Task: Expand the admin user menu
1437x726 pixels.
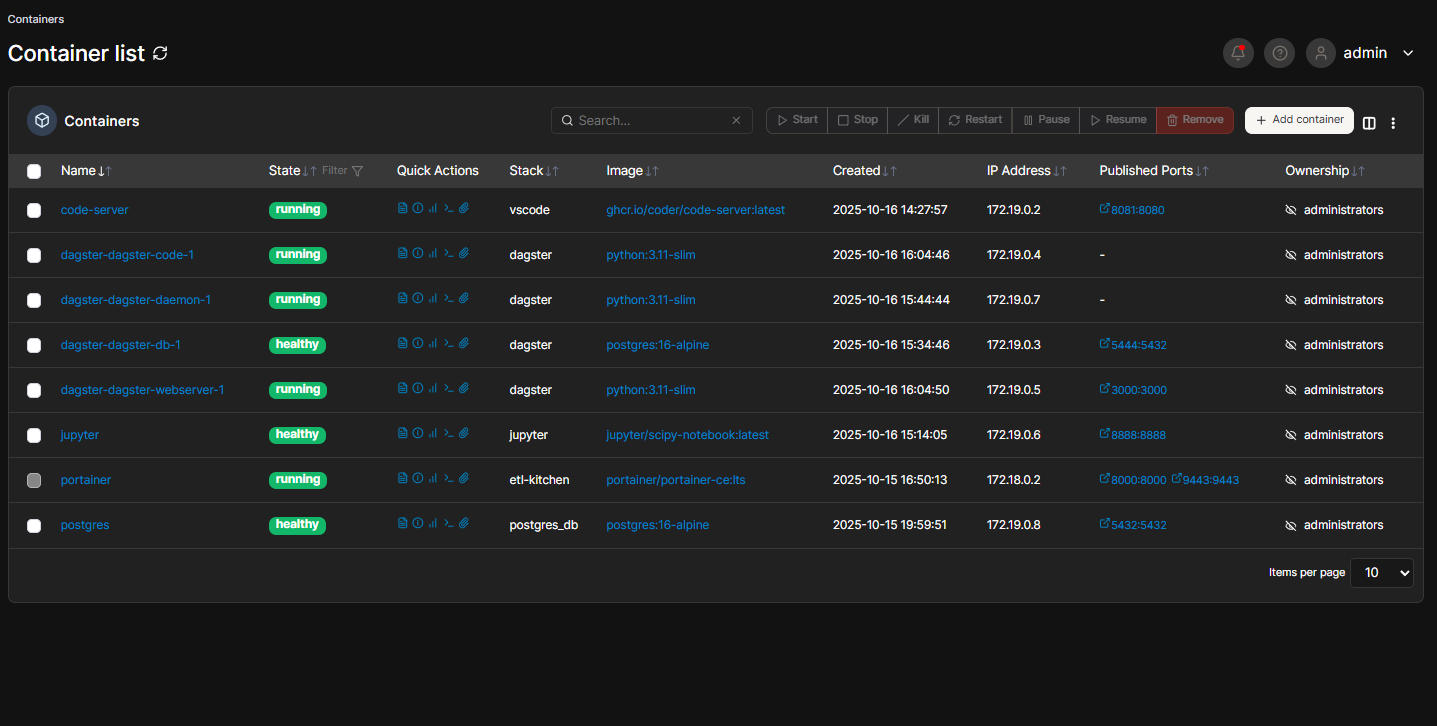Action: 1408,53
